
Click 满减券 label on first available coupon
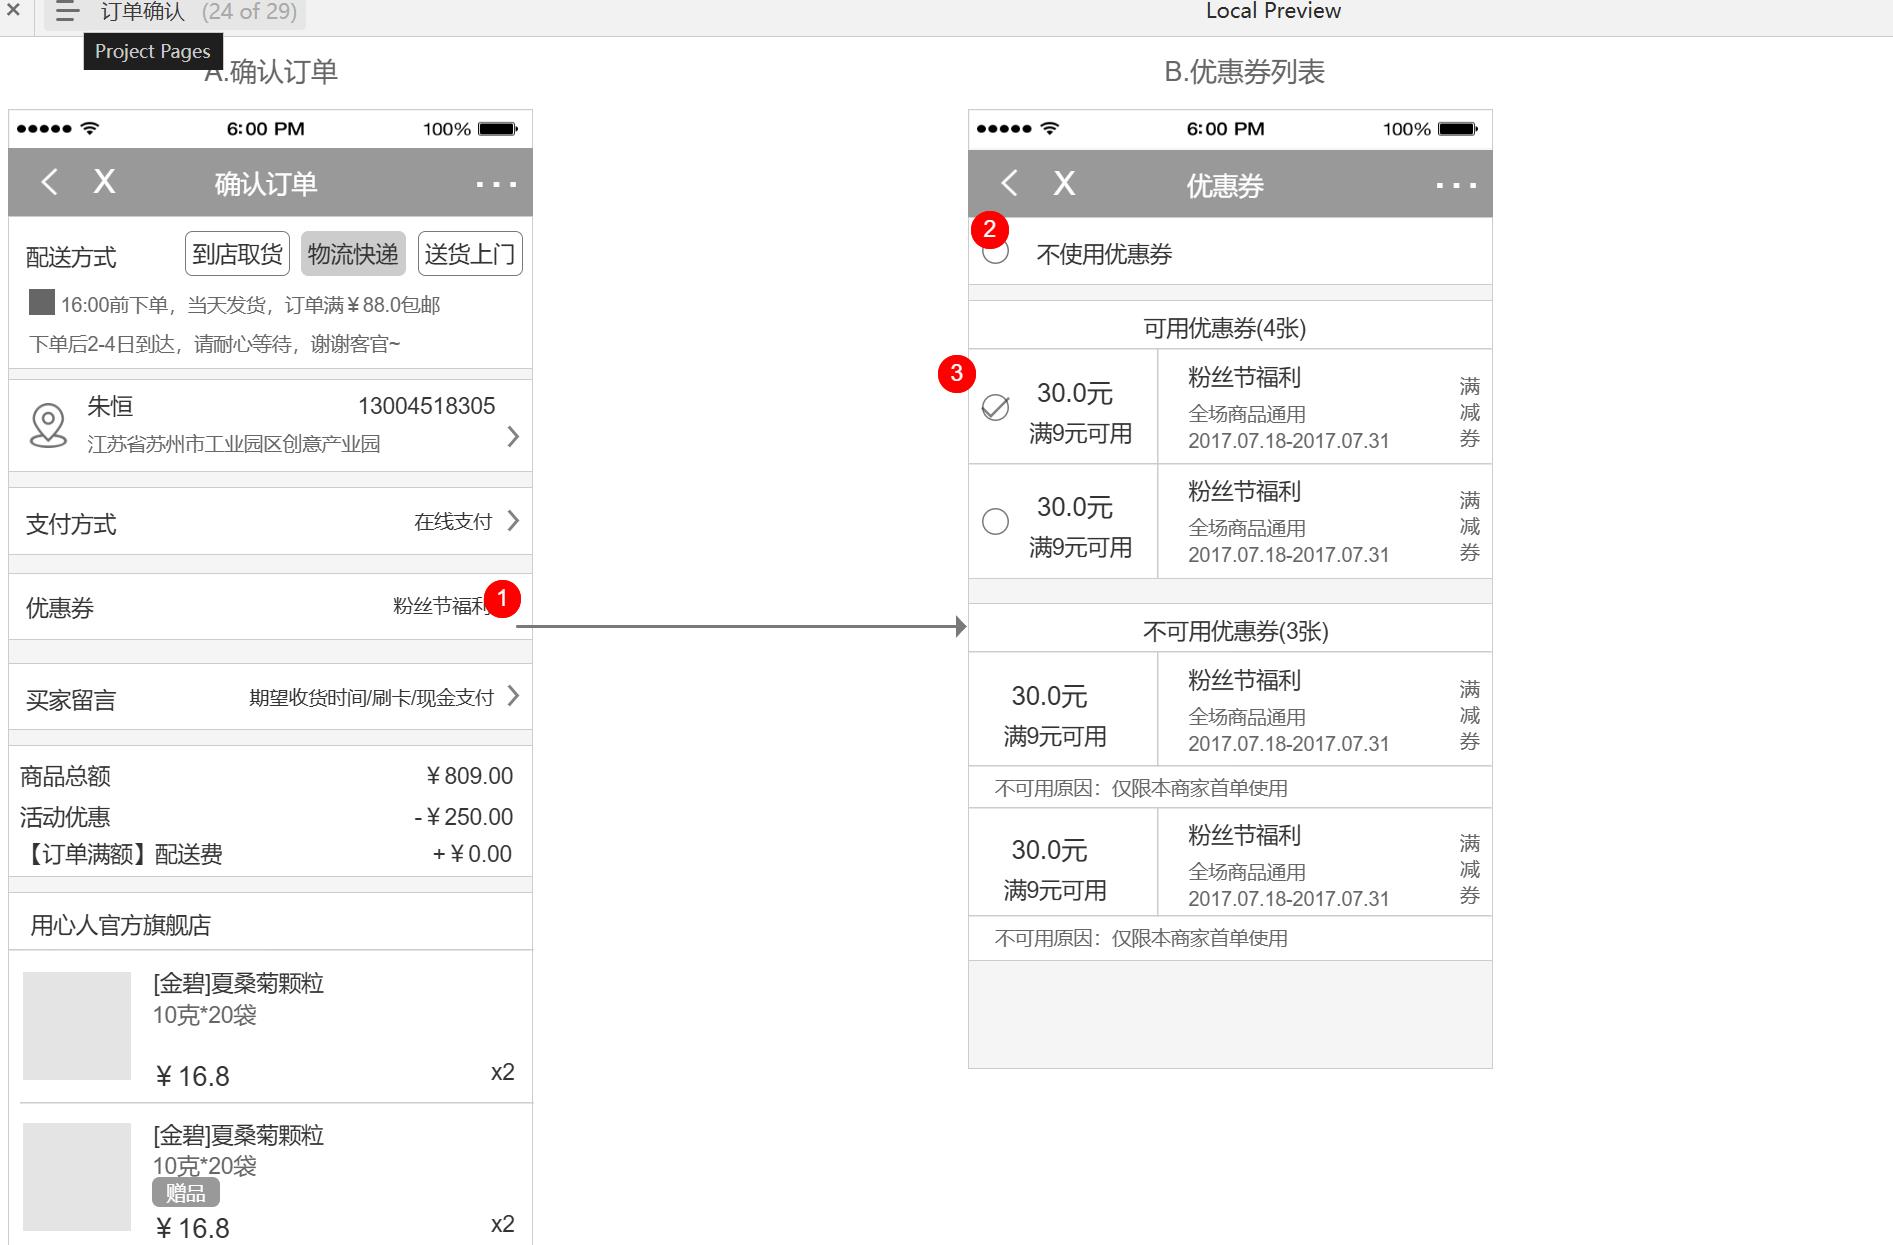pyautogui.click(x=1469, y=412)
